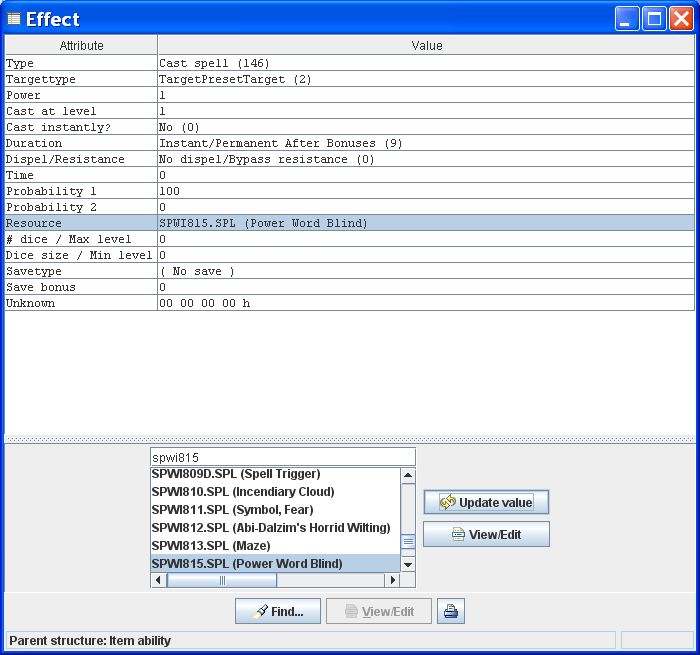This screenshot has width=700, height=655.
Task: Maximize the Effect window
Action: 654,18
